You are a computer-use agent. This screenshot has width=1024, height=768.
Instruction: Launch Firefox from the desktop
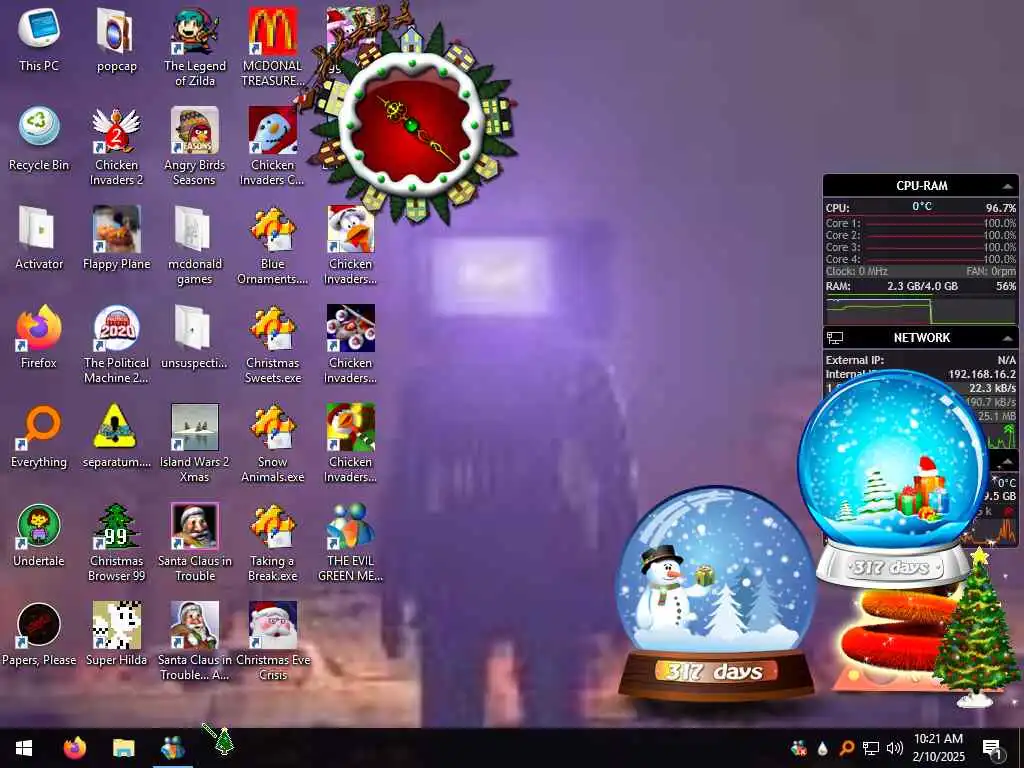[x=39, y=336]
